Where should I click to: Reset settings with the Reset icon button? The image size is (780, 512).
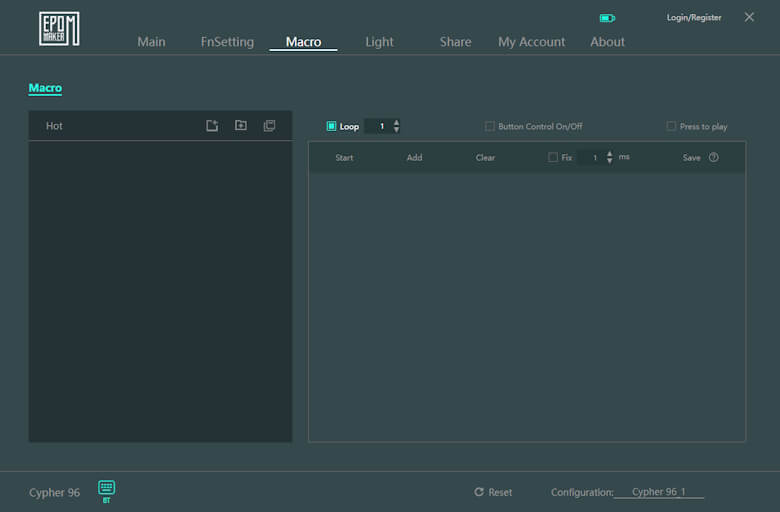point(479,492)
